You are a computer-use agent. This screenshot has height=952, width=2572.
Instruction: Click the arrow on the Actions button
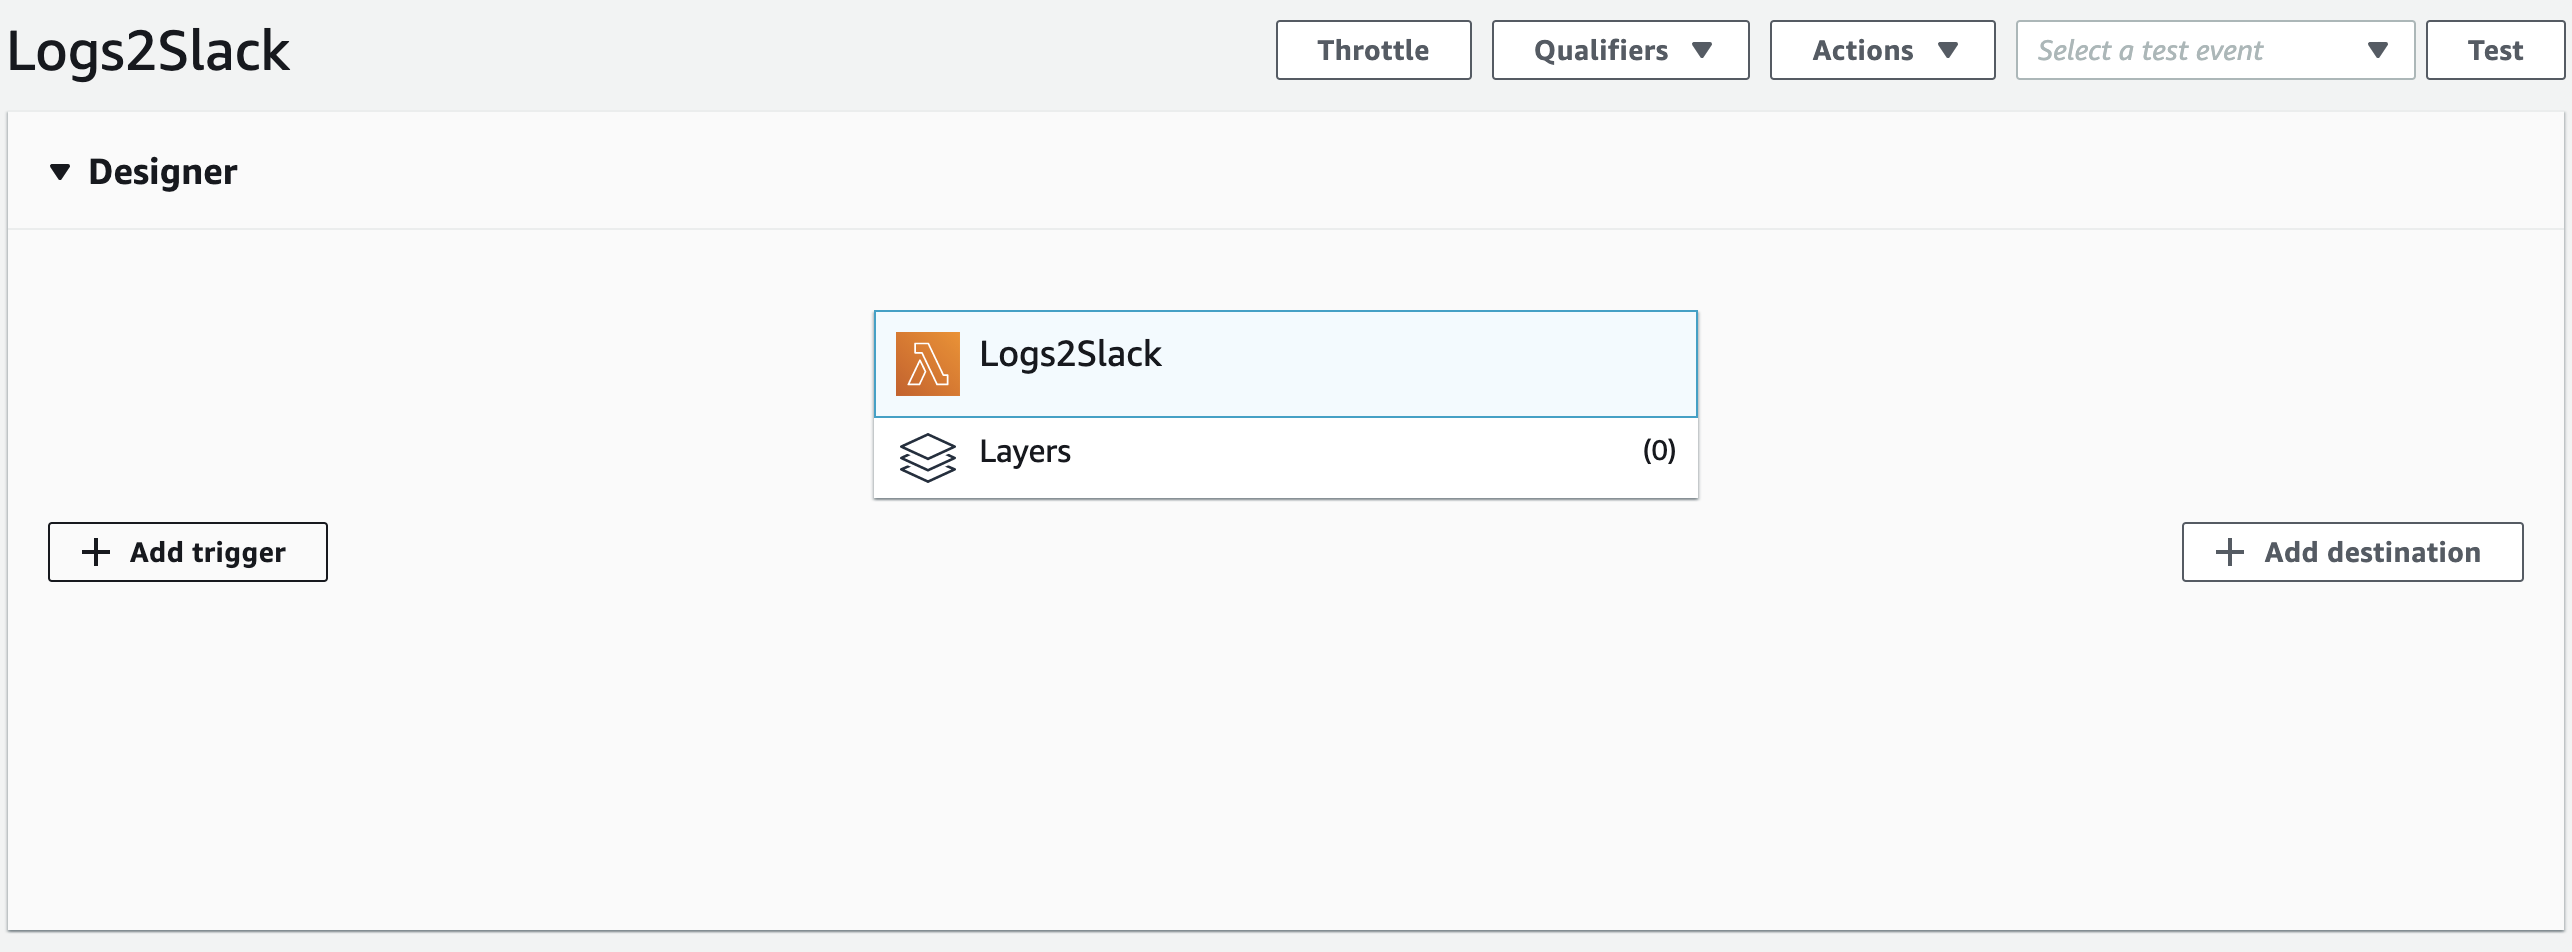point(1947,50)
